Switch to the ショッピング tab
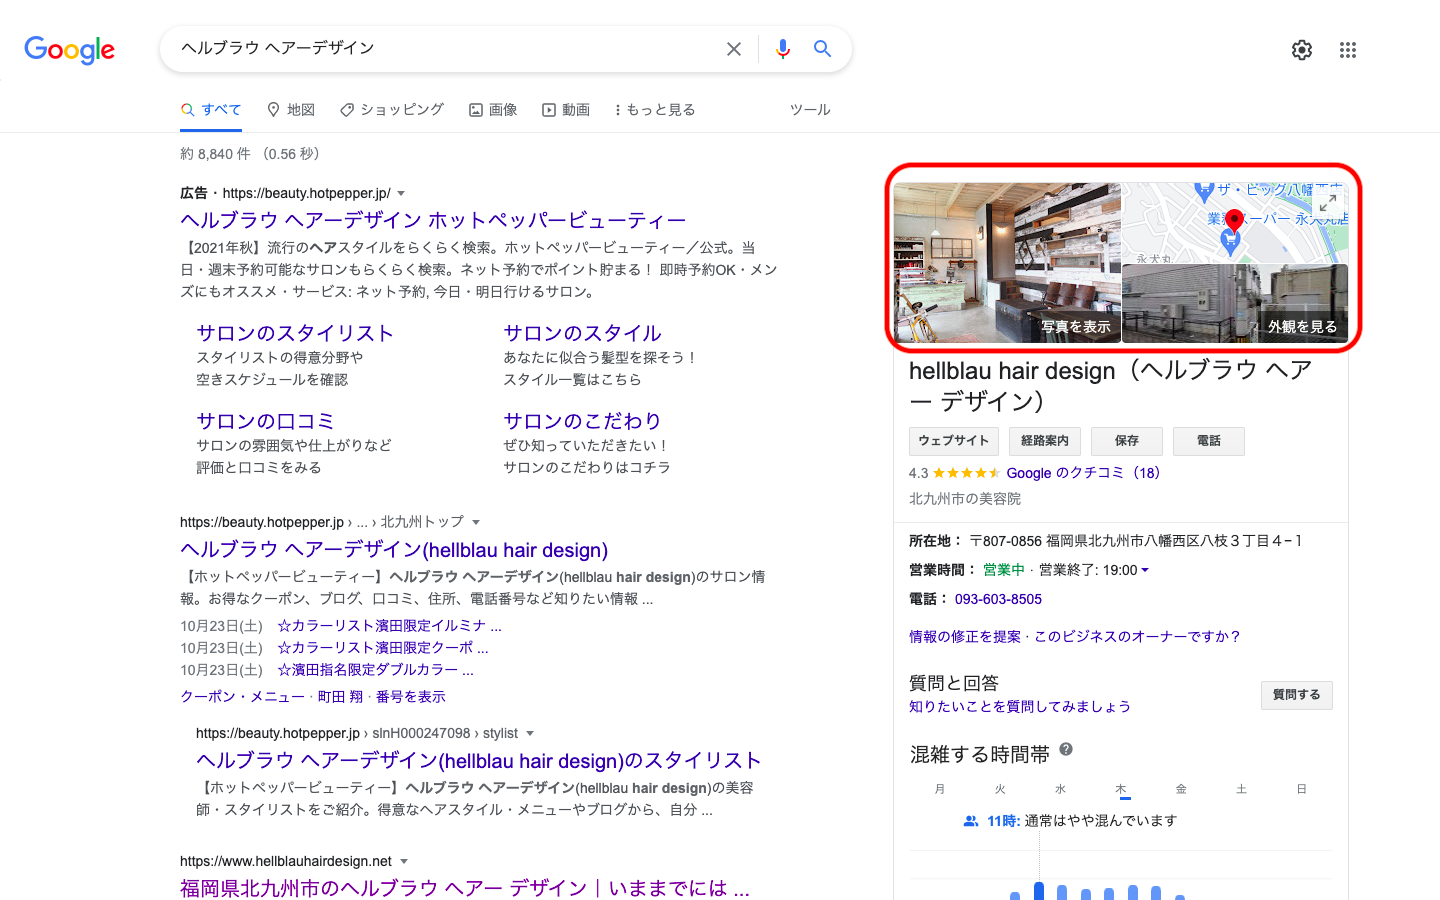Screen dimensions: 1440x900 [392, 110]
